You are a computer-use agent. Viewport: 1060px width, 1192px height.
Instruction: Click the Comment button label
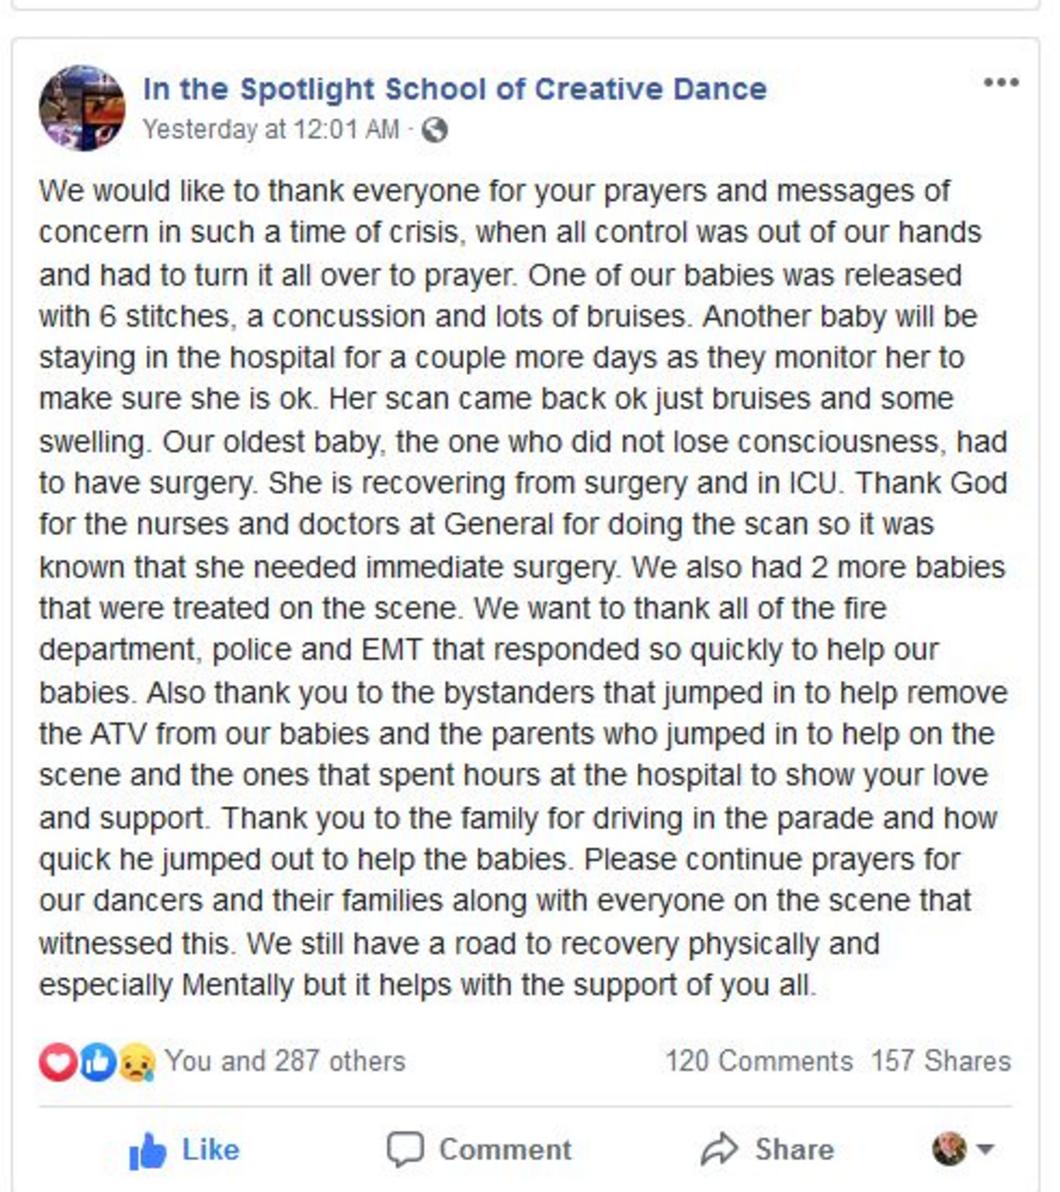click(505, 1149)
